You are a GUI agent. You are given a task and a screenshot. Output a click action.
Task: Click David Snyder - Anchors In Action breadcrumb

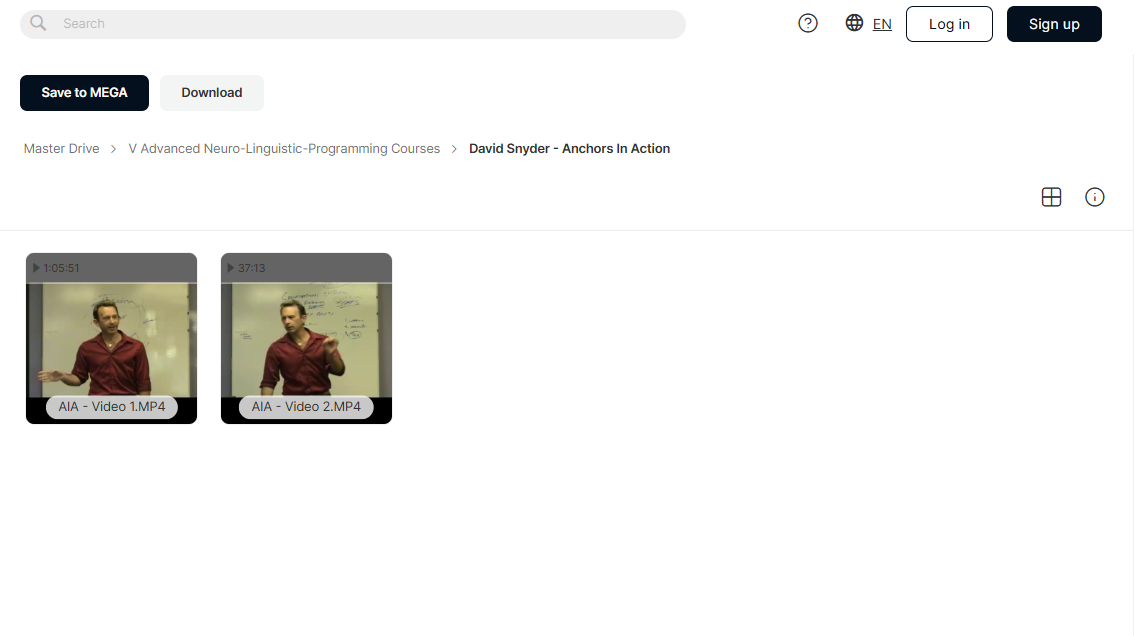[x=569, y=148]
